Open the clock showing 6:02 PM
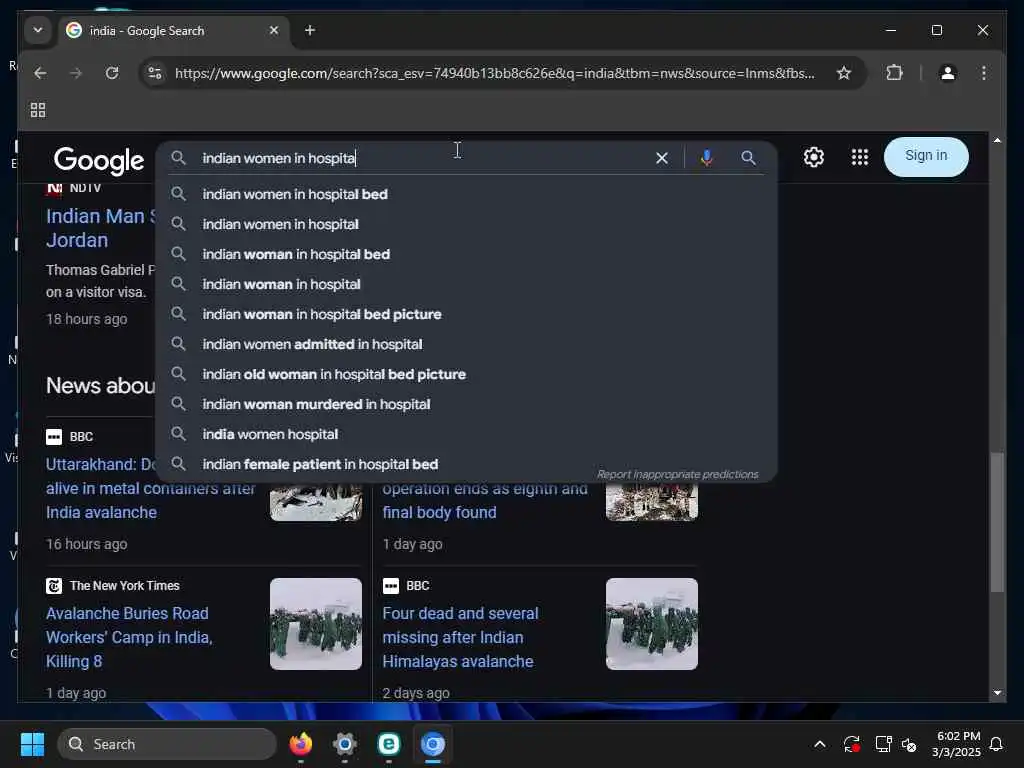Image resolution: width=1024 pixels, height=768 pixels. 956,744
